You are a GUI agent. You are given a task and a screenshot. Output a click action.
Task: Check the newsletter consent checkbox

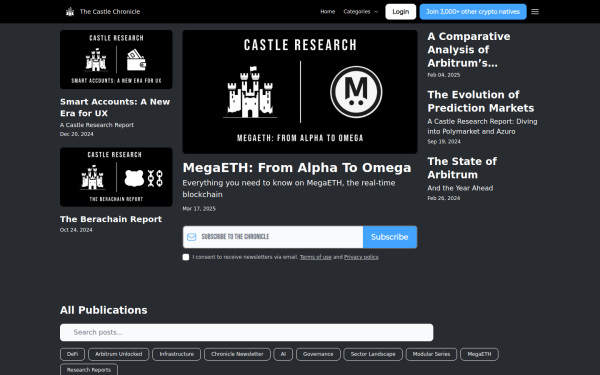pos(186,257)
